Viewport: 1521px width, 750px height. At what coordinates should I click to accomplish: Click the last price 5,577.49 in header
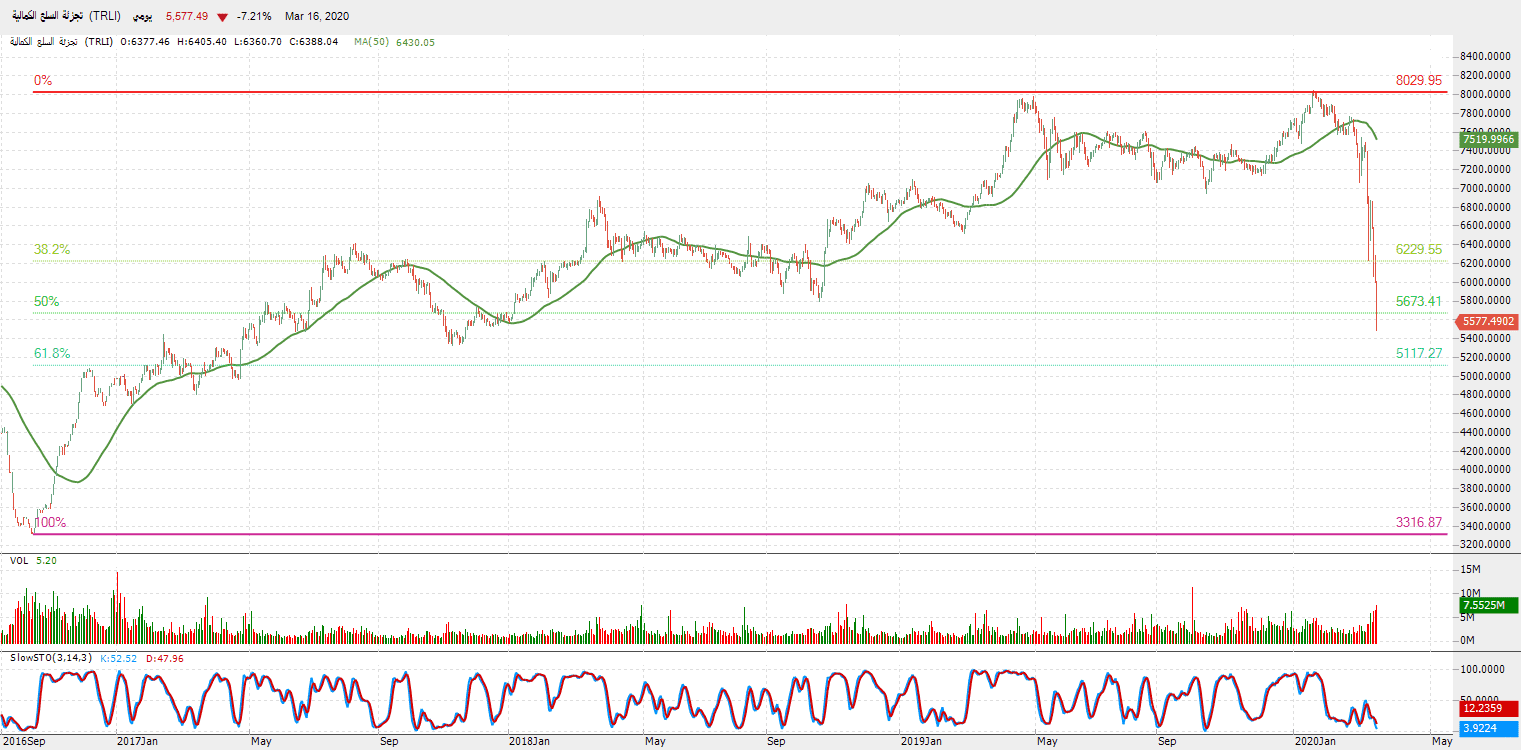coord(186,17)
